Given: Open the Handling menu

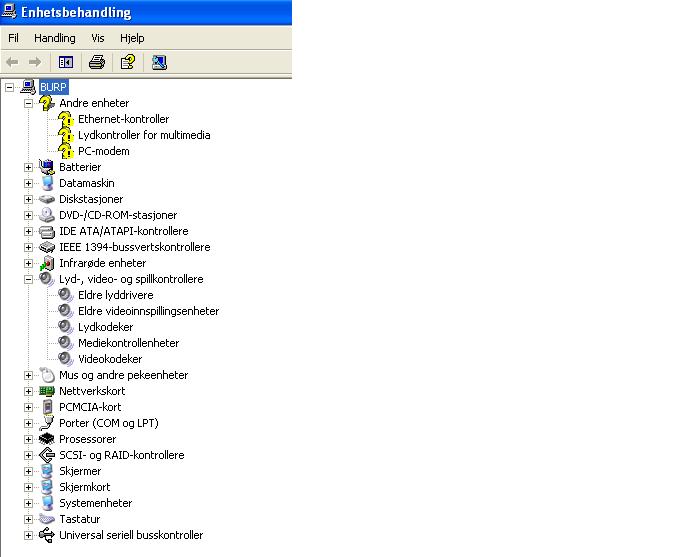Looking at the screenshot, I should 55,38.
